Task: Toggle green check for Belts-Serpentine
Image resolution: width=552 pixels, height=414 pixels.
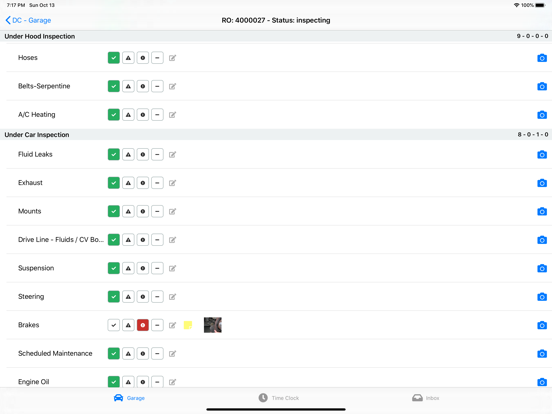Action: [114, 86]
